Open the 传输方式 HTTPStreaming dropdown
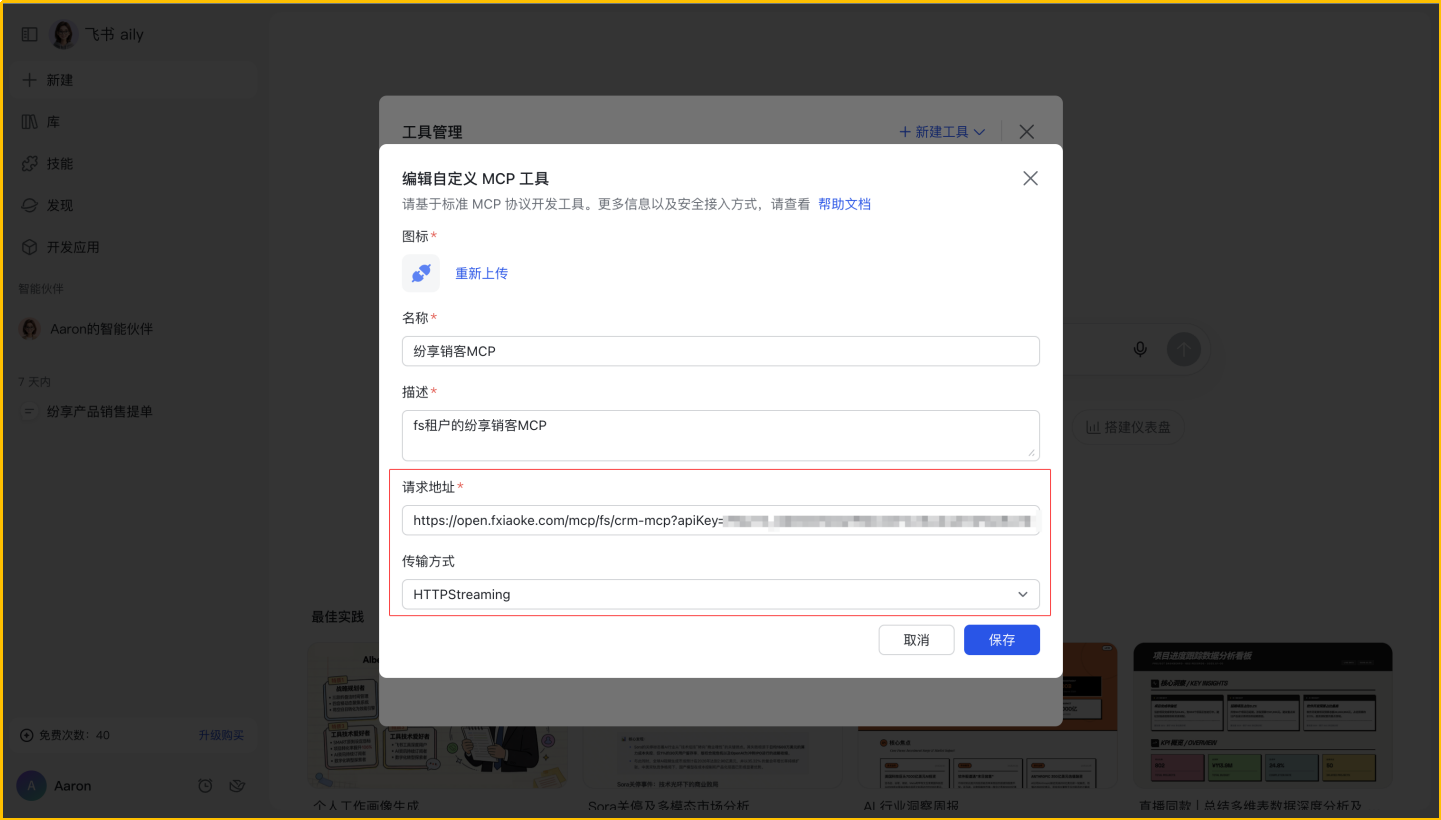This screenshot has width=1441, height=820. point(721,594)
